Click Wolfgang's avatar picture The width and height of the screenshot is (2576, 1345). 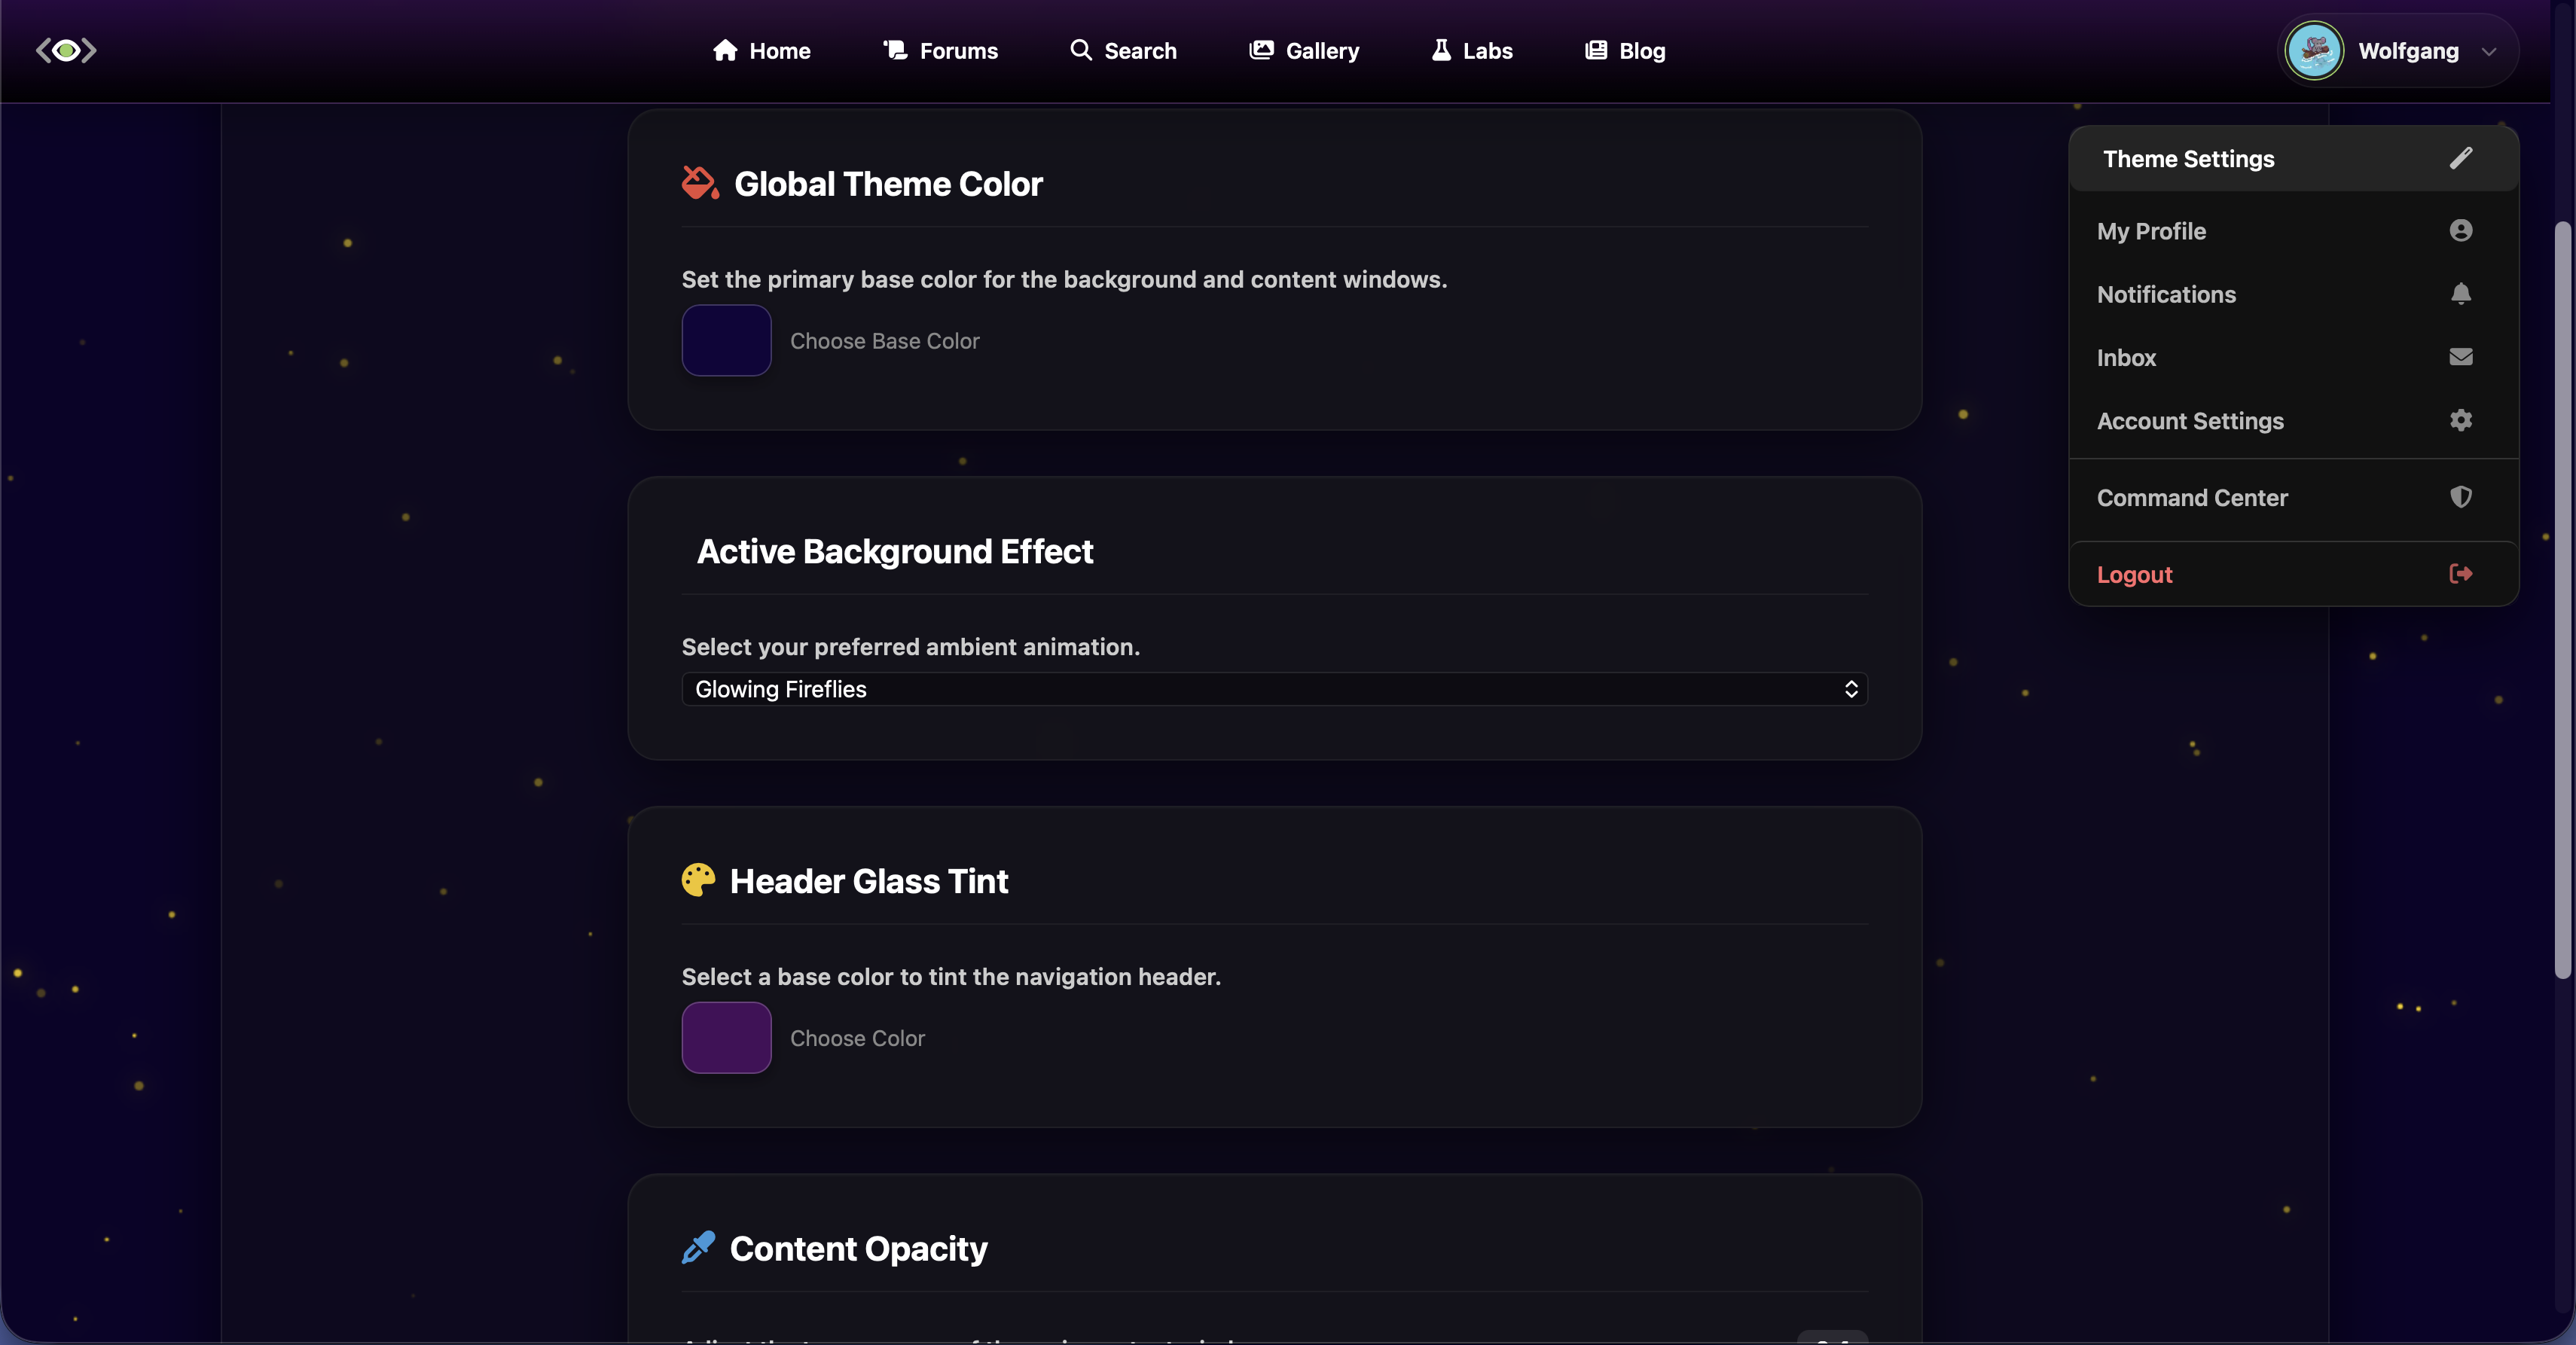pyautogui.click(x=2314, y=50)
